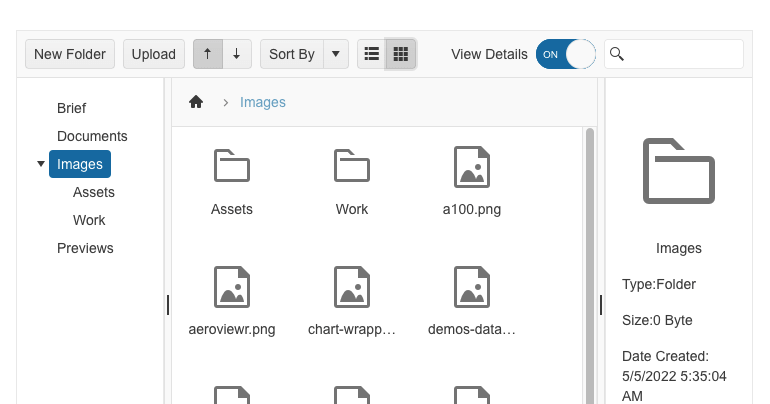Click the search magnifier icon
770x404 pixels.
coord(617,54)
